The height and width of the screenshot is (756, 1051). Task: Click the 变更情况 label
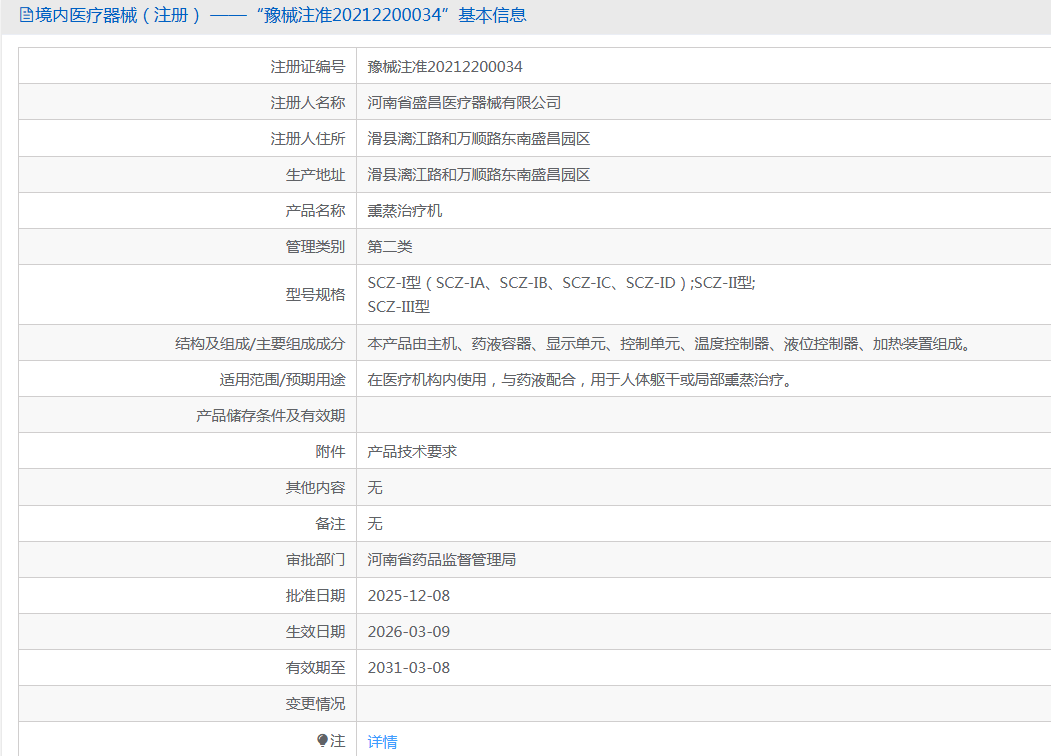click(315, 704)
